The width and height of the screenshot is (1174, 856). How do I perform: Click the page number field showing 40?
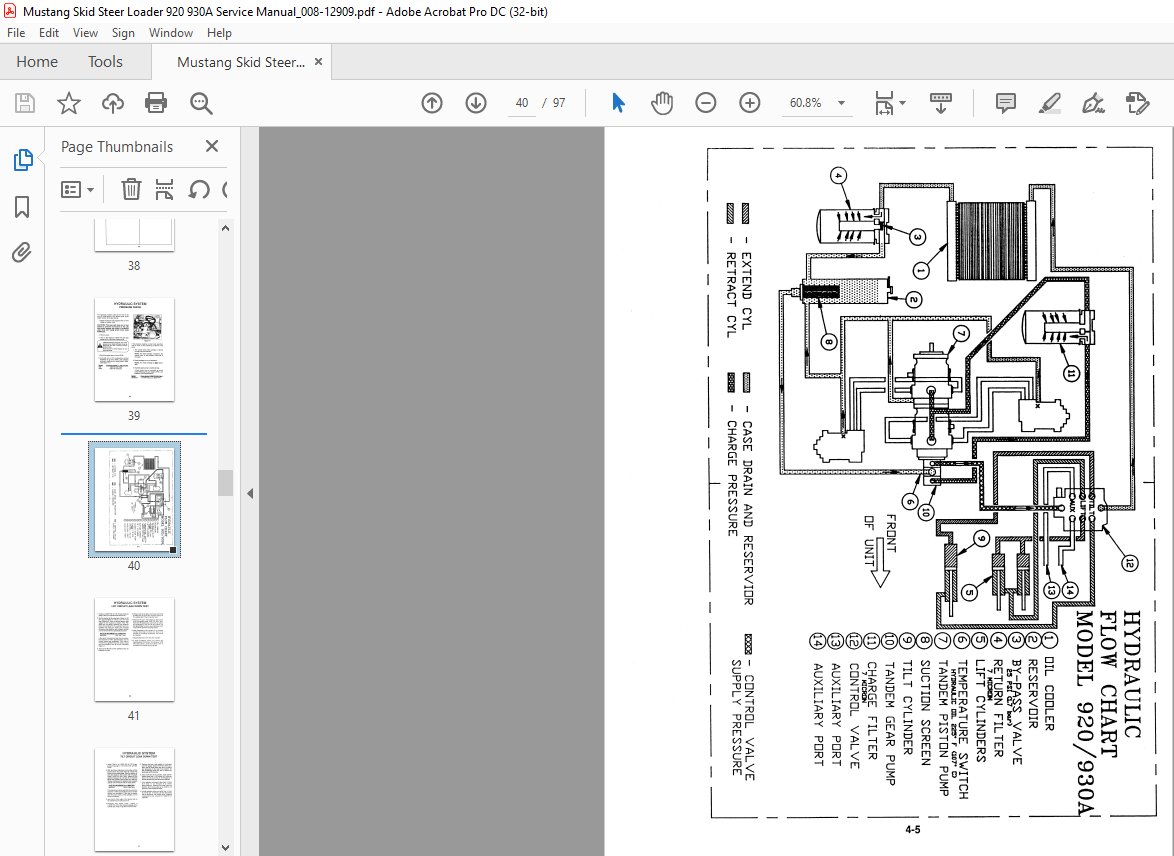(522, 103)
